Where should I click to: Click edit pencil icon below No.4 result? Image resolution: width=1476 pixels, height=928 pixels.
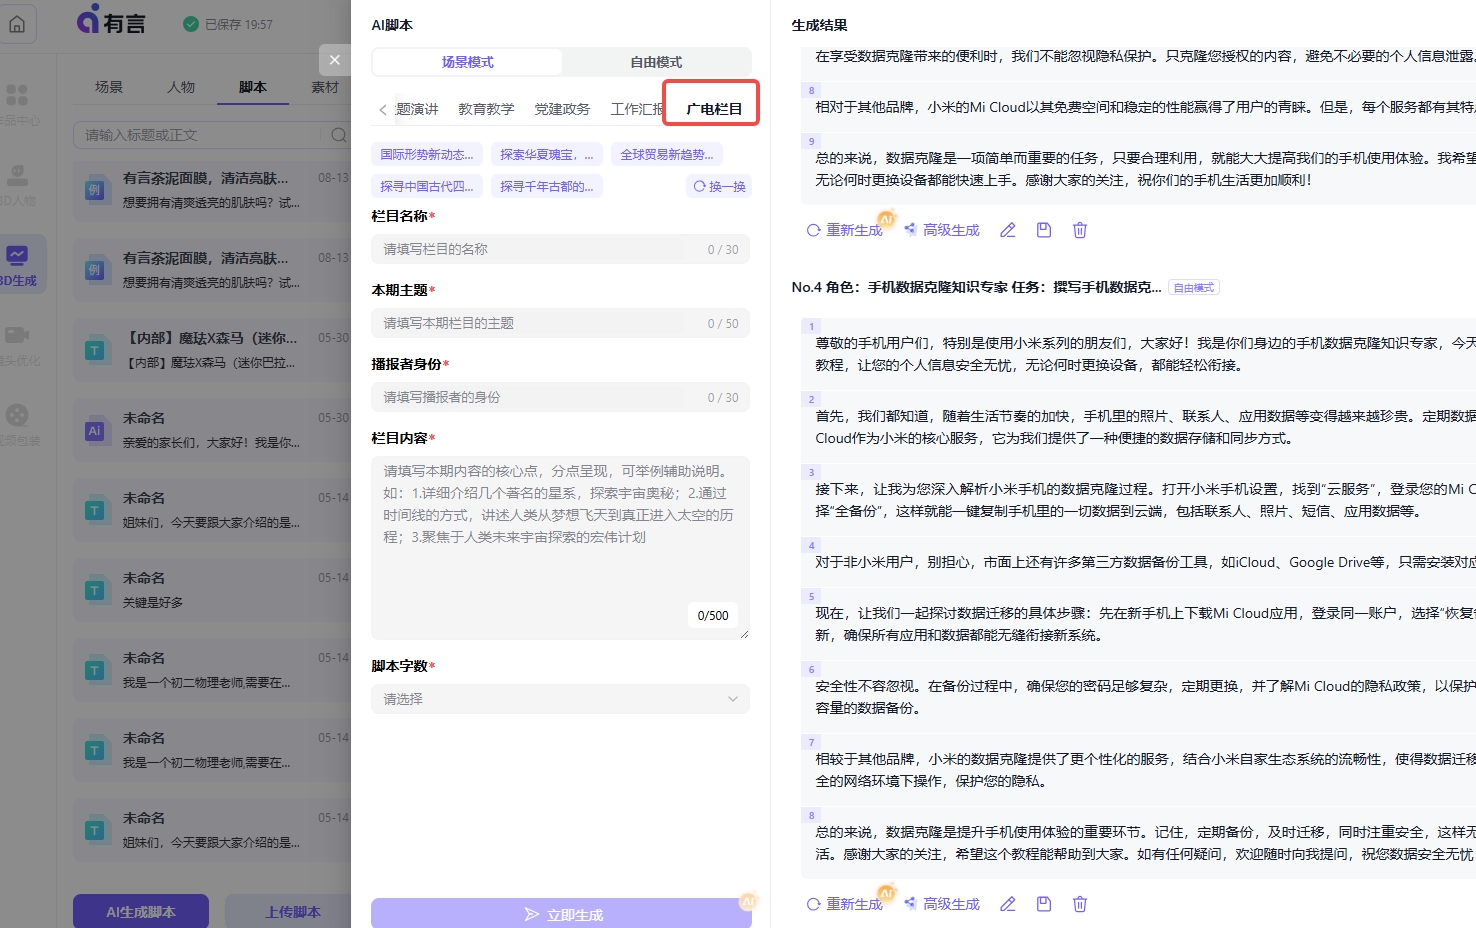[x=1008, y=904]
